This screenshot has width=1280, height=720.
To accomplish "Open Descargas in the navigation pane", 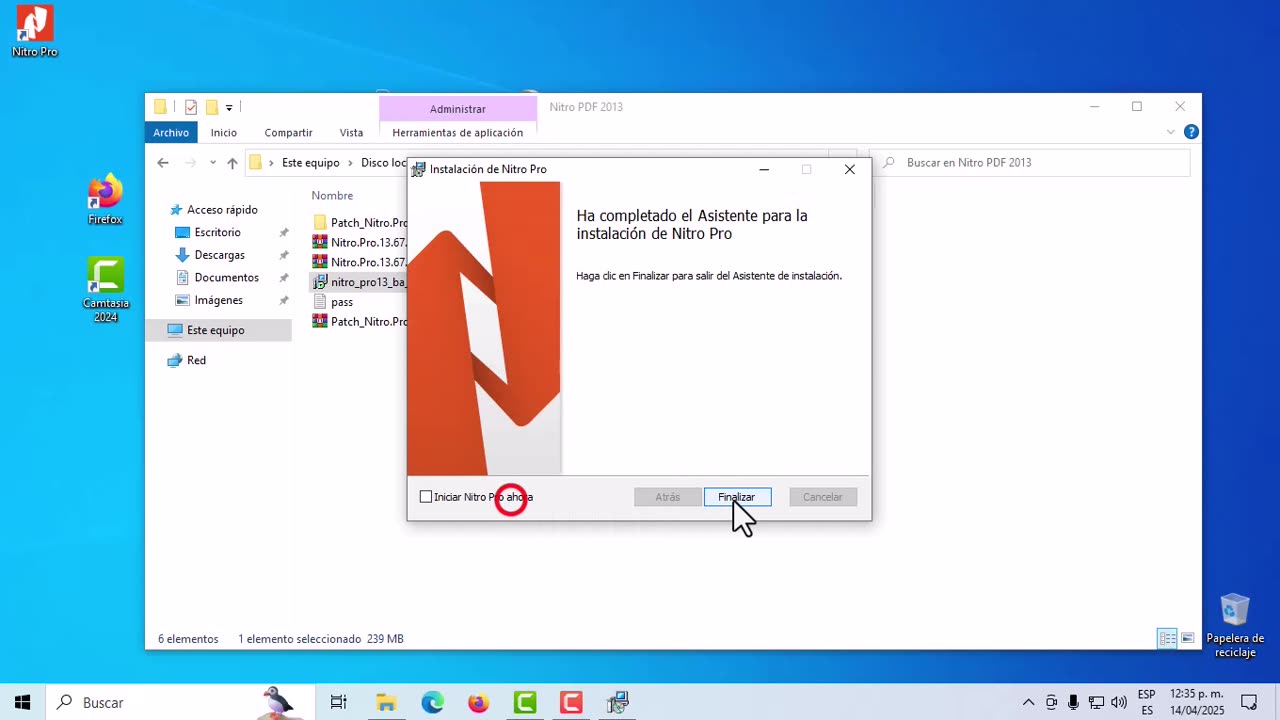I will pyautogui.click(x=220, y=255).
